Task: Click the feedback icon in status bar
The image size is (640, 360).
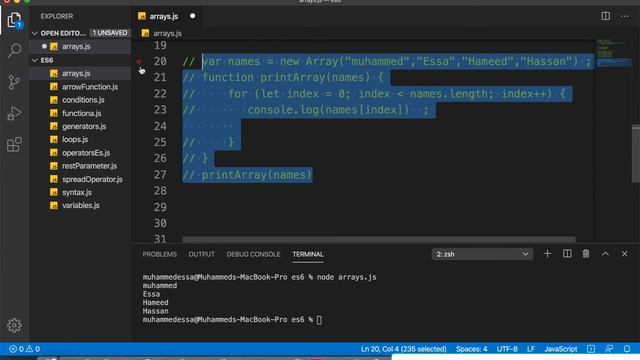Action: pos(609,349)
